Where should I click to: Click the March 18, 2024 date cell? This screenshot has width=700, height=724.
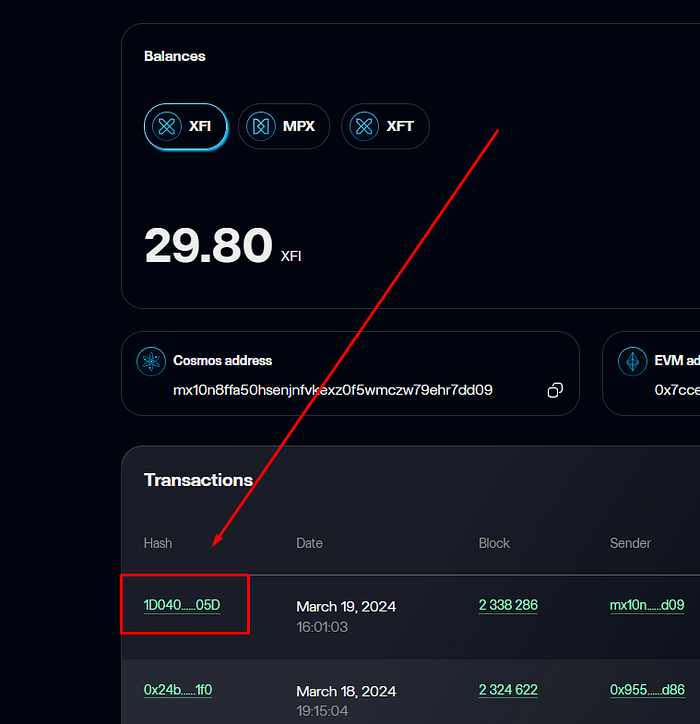[346, 700]
